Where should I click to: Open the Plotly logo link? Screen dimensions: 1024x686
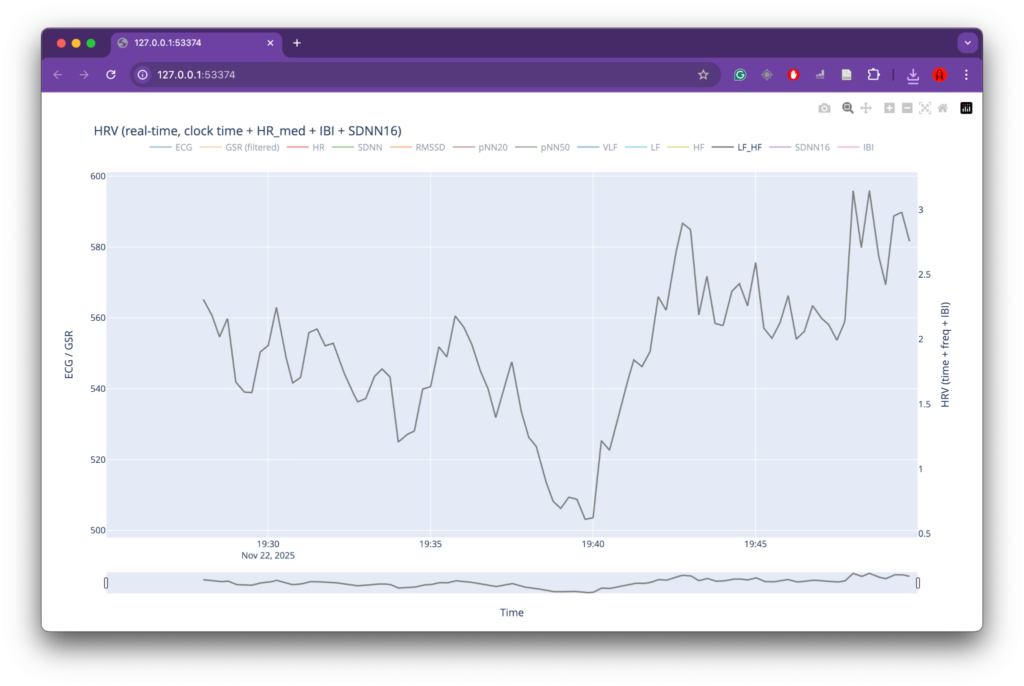[966, 108]
